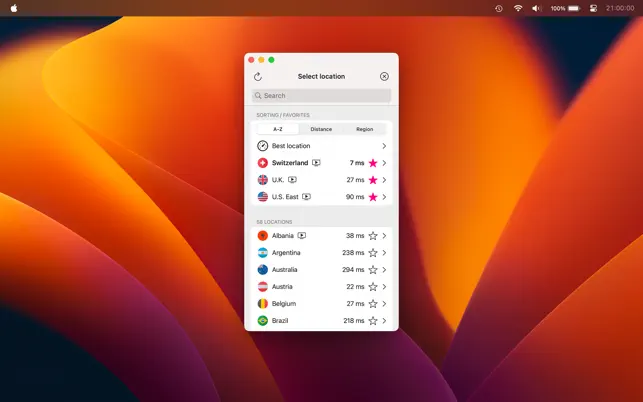
Task: Expand Australia servers chevron
Action: tap(384, 270)
